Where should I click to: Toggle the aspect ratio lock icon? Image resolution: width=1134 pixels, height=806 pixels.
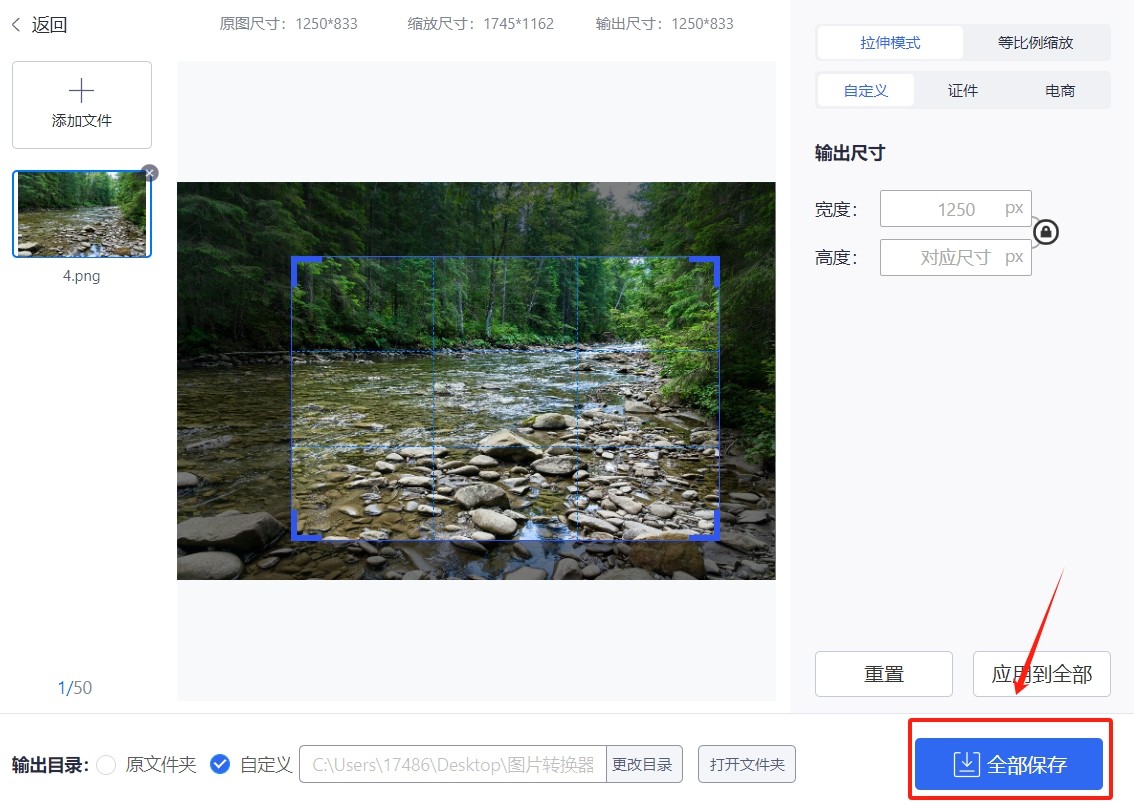tap(1046, 233)
